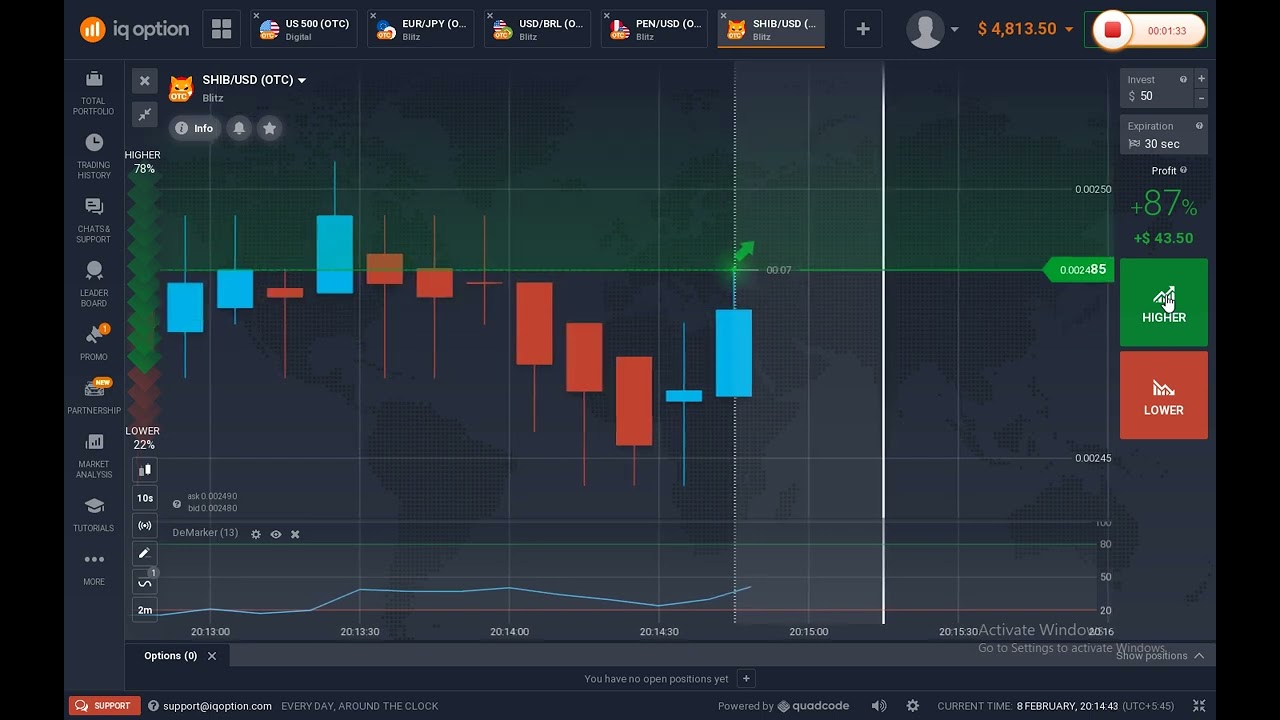Add SHIB/USD to favorites with star
The width and height of the screenshot is (1280, 720).
269,128
